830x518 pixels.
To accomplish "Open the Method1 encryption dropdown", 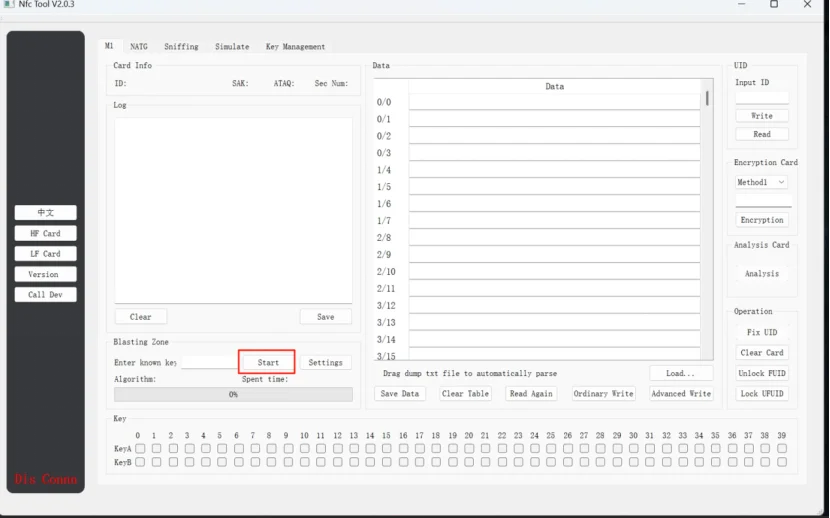I will [761, 182].
